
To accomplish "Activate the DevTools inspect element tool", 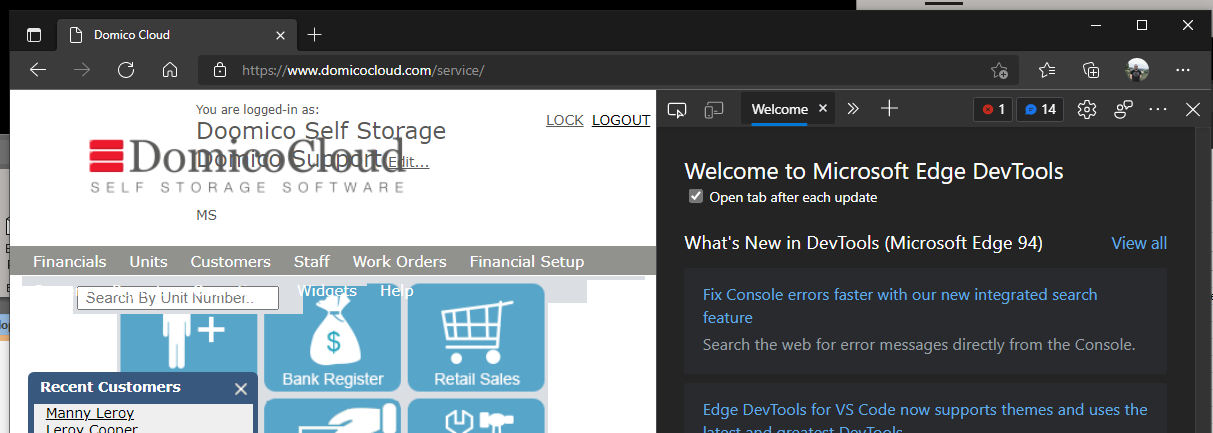I will pyautogui.click(x=678, y=109).
